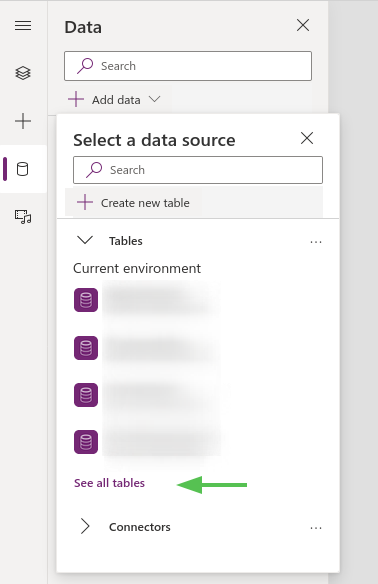Open the Media icon in sidebar

coord(23,217)
